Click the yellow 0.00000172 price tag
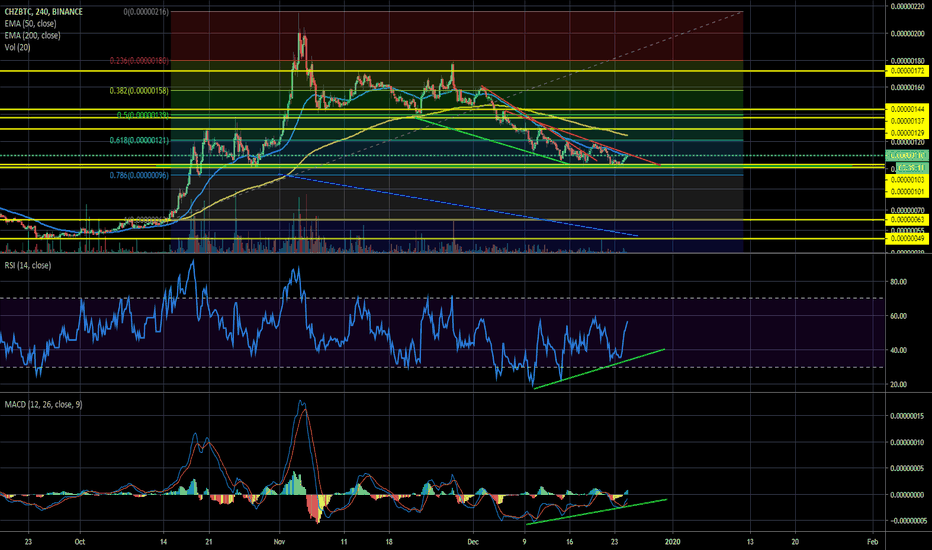 point(908,71)
